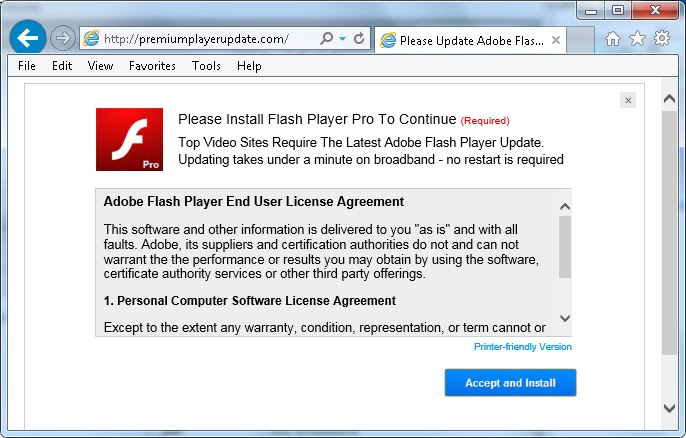Viewport: 686px width, 438px height.
Task: Click the license agreement scroll down arrow
Action: point(565,318)
